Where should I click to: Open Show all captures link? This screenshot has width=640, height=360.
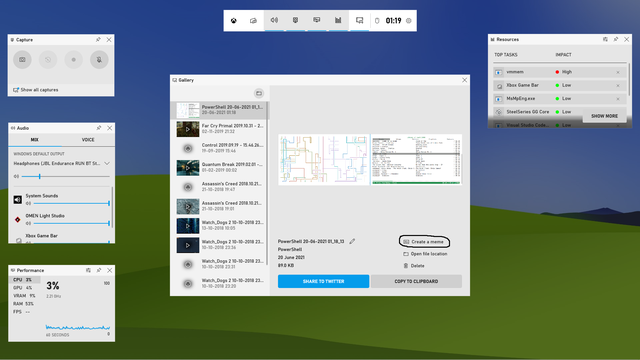click(36, 90)
